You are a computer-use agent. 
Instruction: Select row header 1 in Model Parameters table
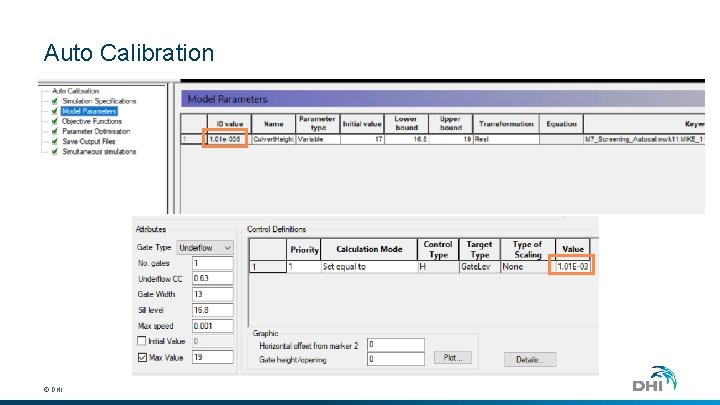(193, 139)
